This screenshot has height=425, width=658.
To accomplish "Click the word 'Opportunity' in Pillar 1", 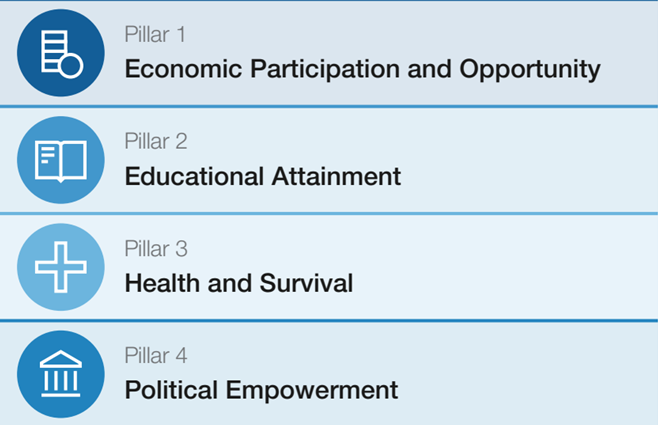I will (530, 69).
